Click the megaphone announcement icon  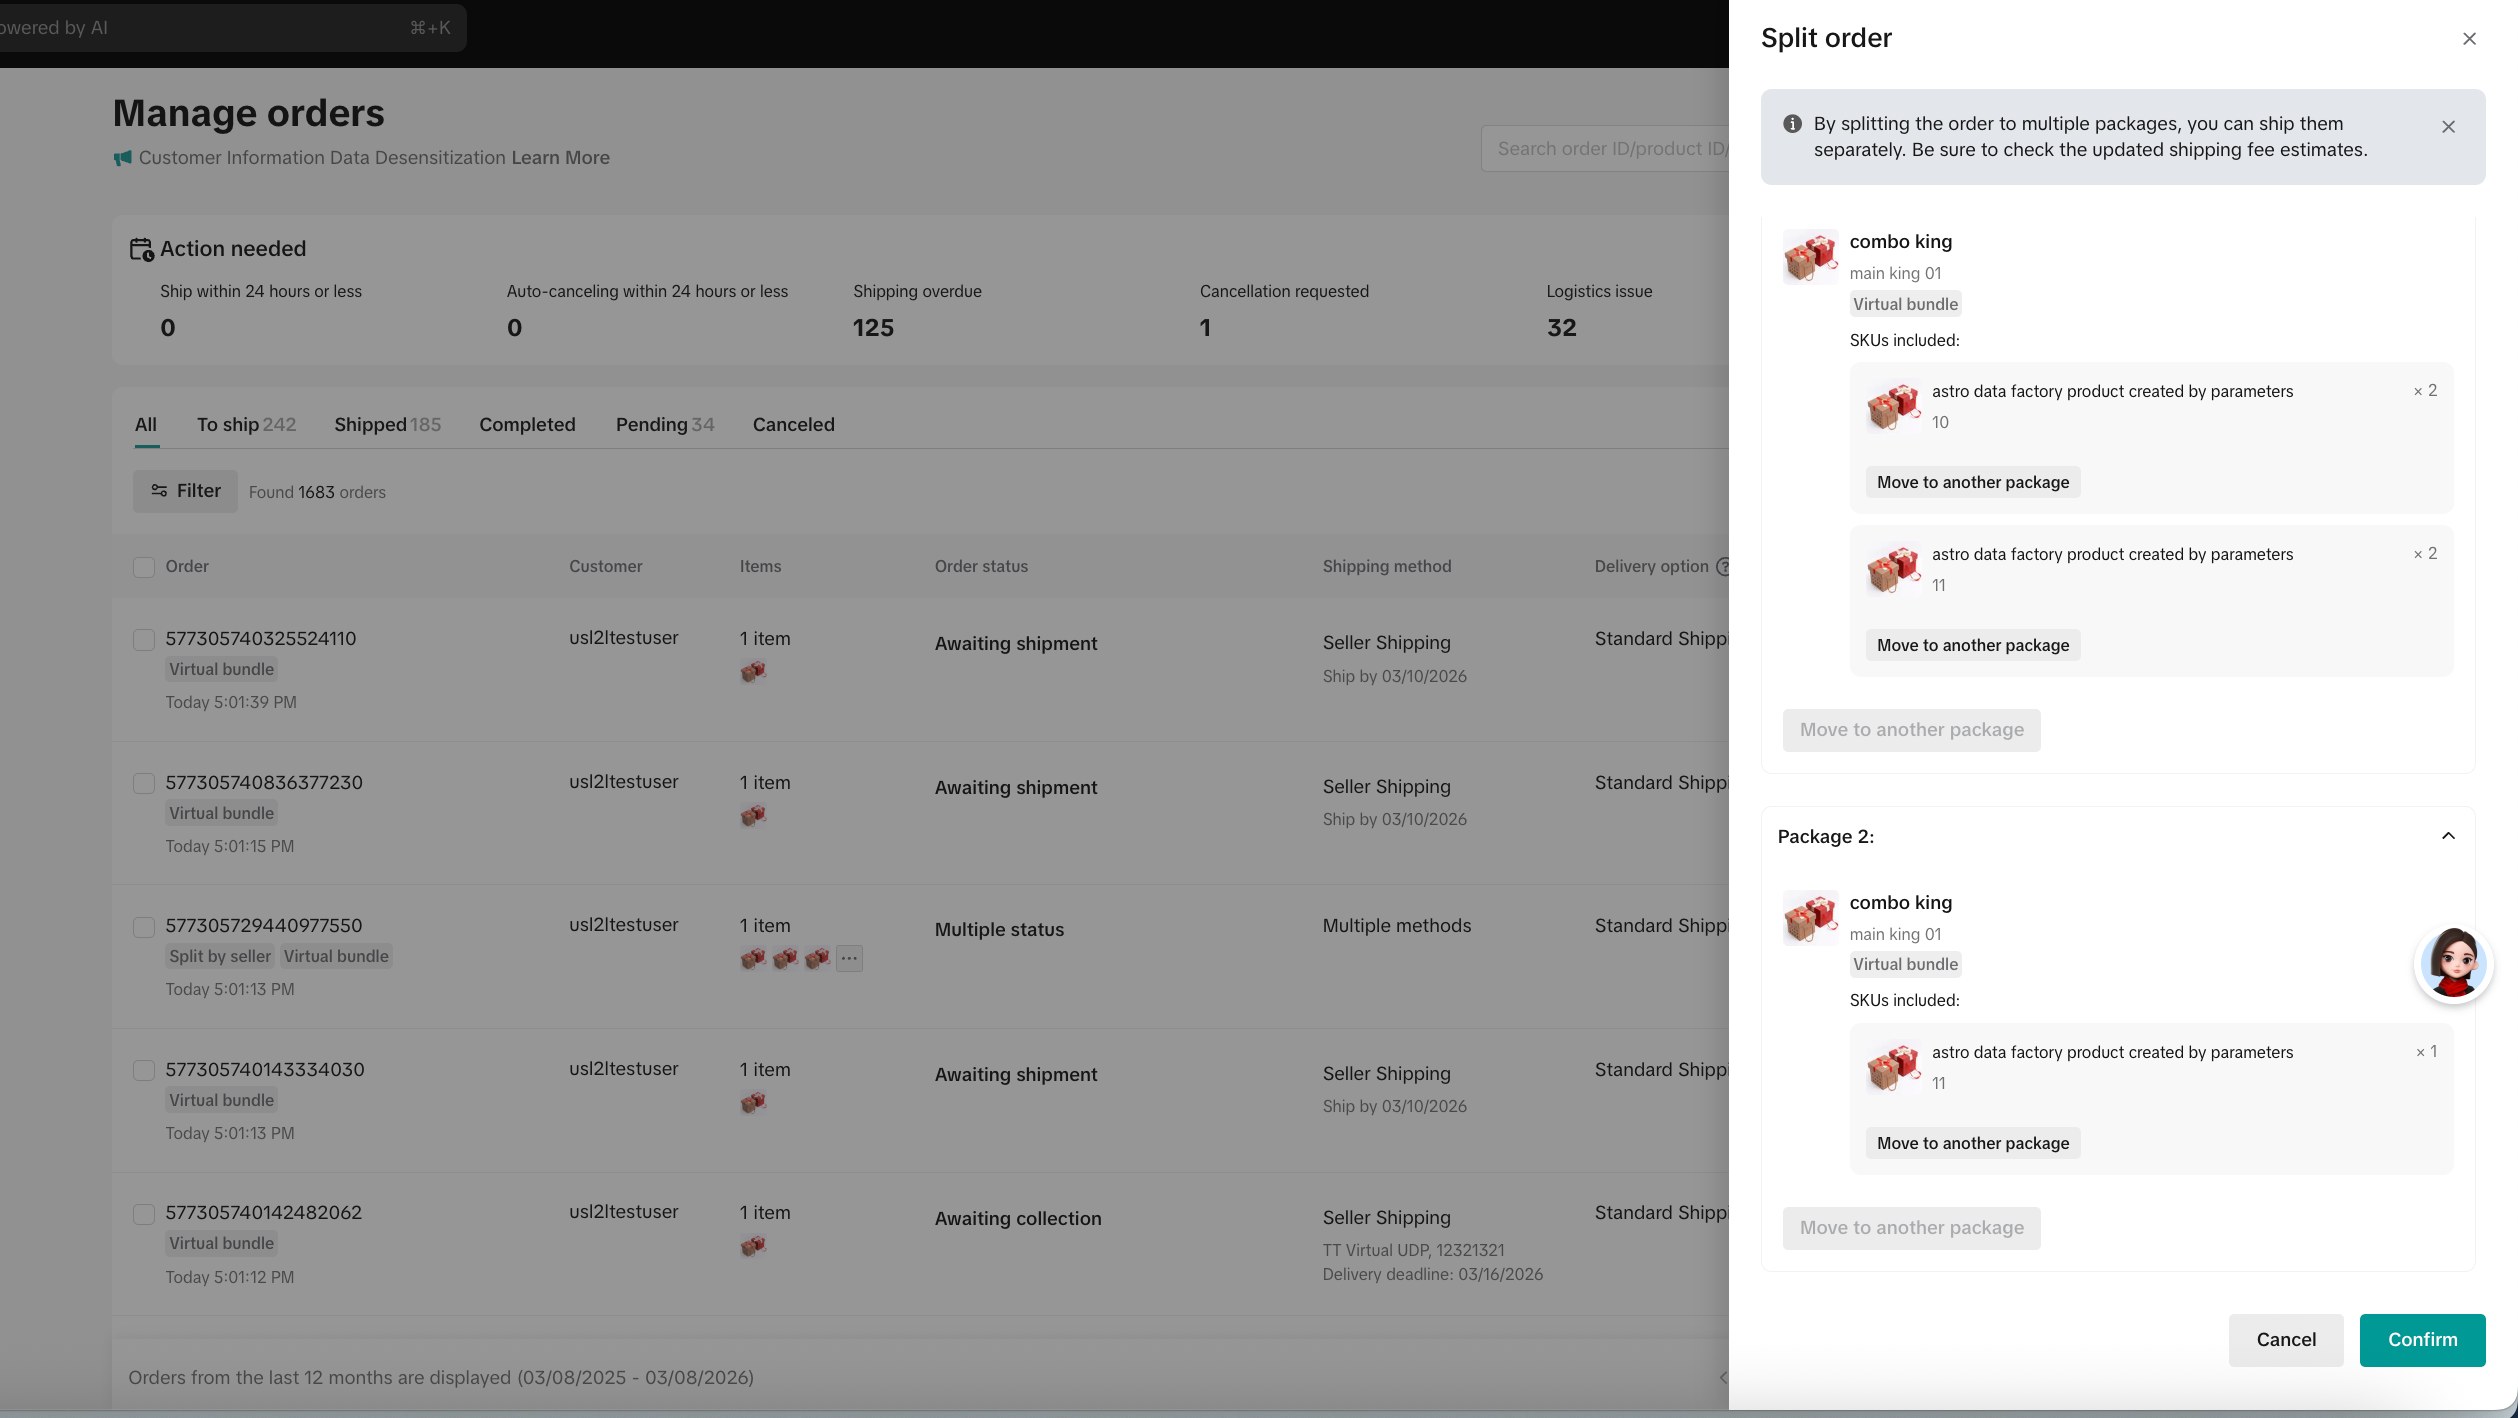122,158
